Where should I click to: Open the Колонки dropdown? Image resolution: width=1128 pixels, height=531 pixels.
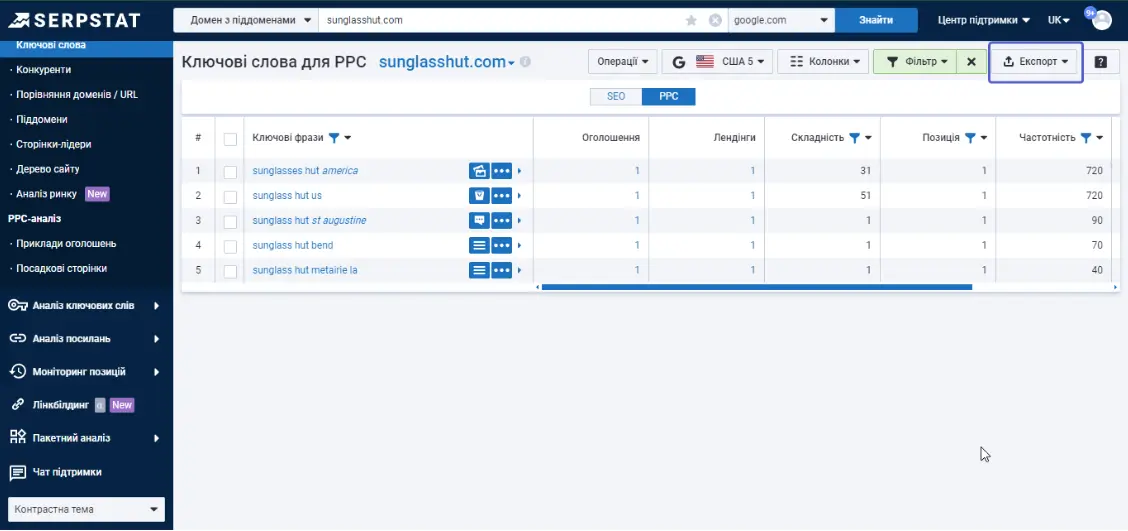coord(824,62)
